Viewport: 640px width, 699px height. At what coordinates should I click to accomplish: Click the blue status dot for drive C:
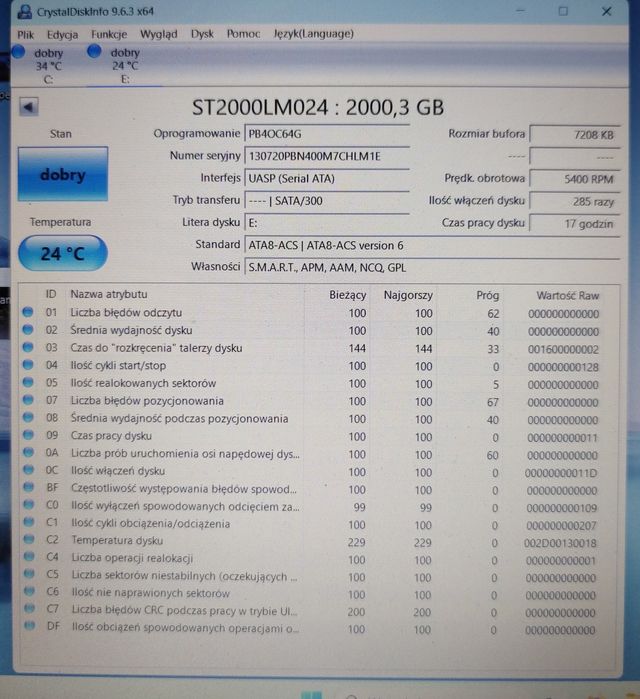pos(18,52)
